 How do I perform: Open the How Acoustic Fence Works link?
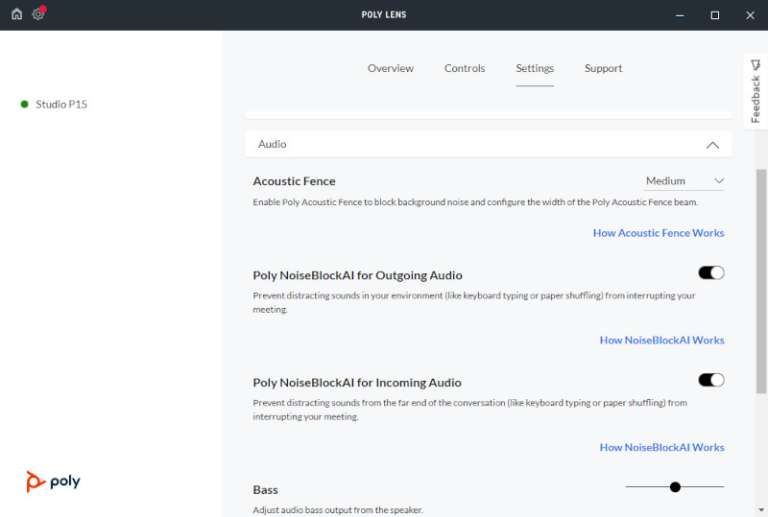658,233
